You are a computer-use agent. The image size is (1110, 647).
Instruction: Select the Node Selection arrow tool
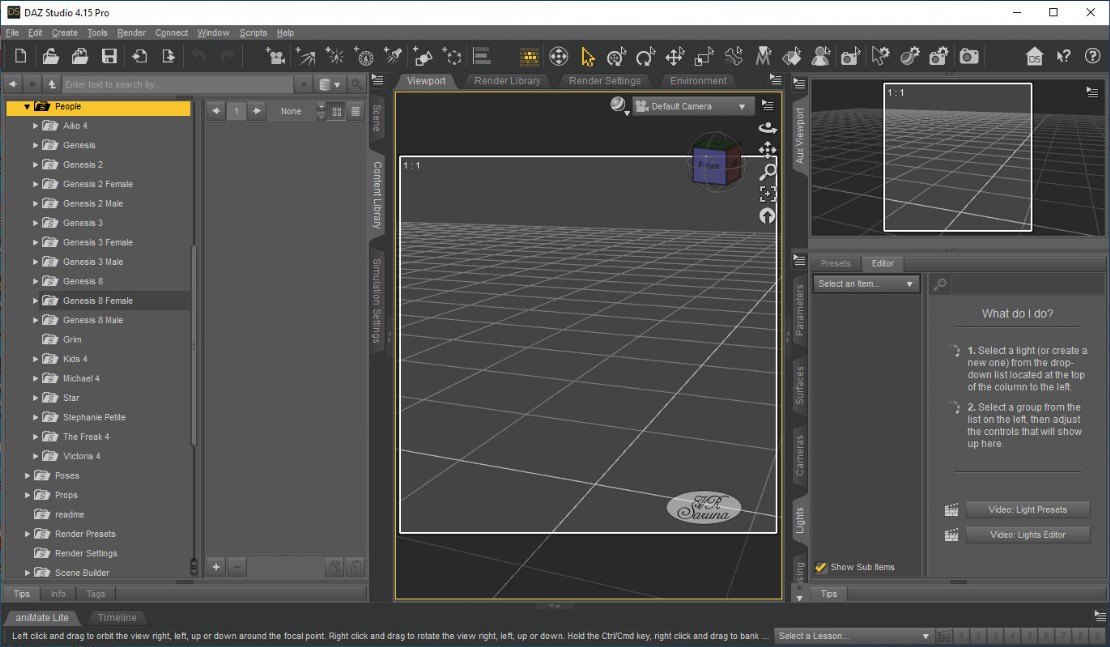(588, 56)
